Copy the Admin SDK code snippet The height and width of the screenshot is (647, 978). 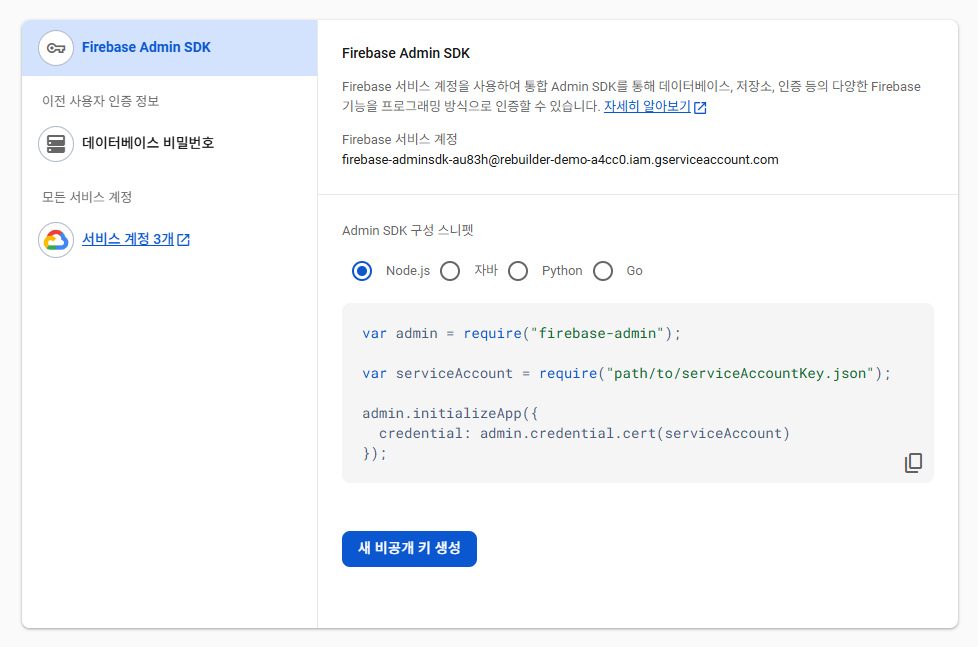click(x=913, y=462)
